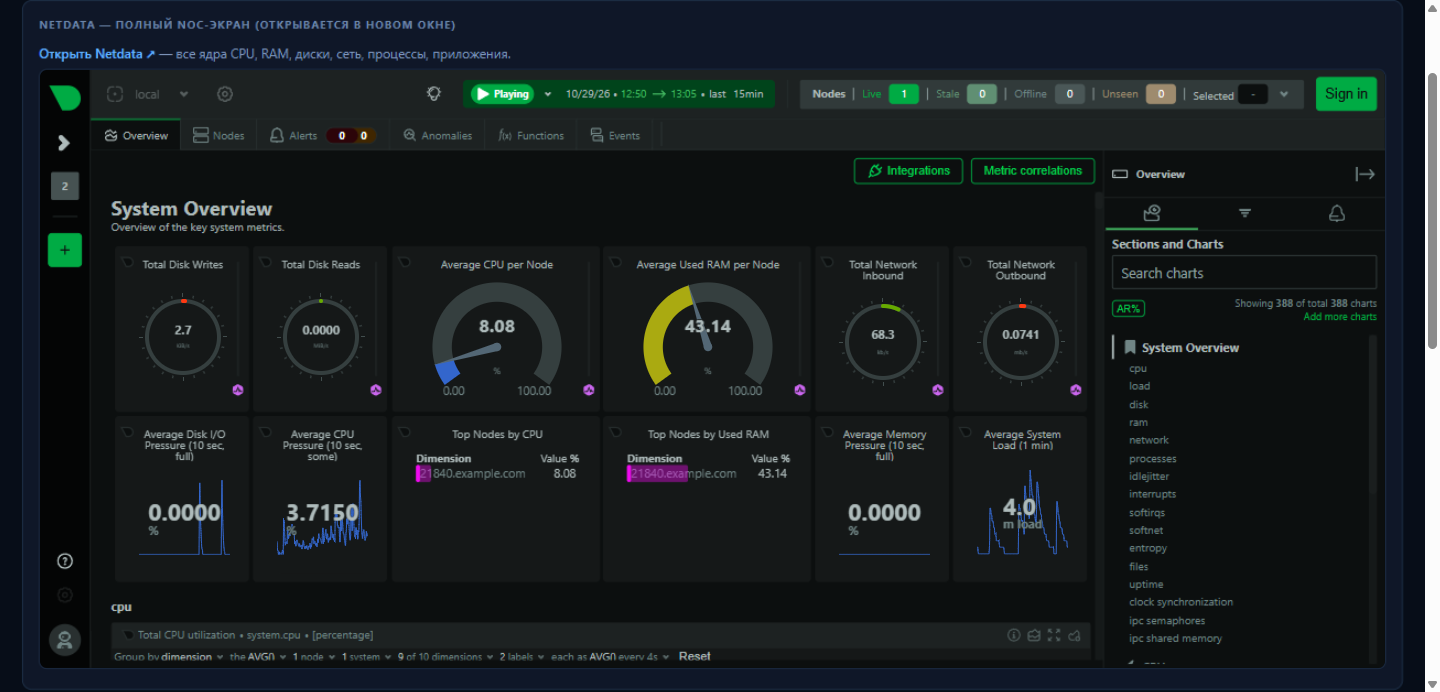The height and width of the screenshot is (692, 1440).
Task: Select the uptime item in sections list
Action: [x=1146, y=584]
